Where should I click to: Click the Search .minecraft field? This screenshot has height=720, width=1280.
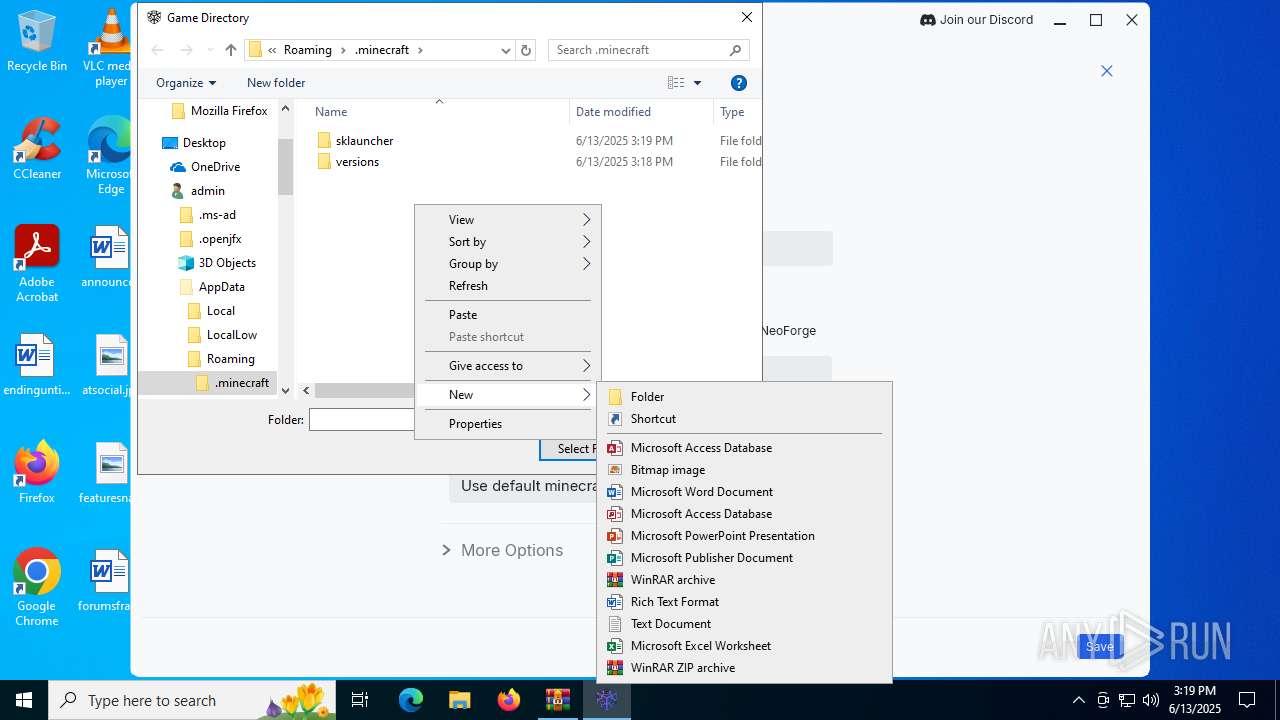pyautogui.click(x=648, y=50)
